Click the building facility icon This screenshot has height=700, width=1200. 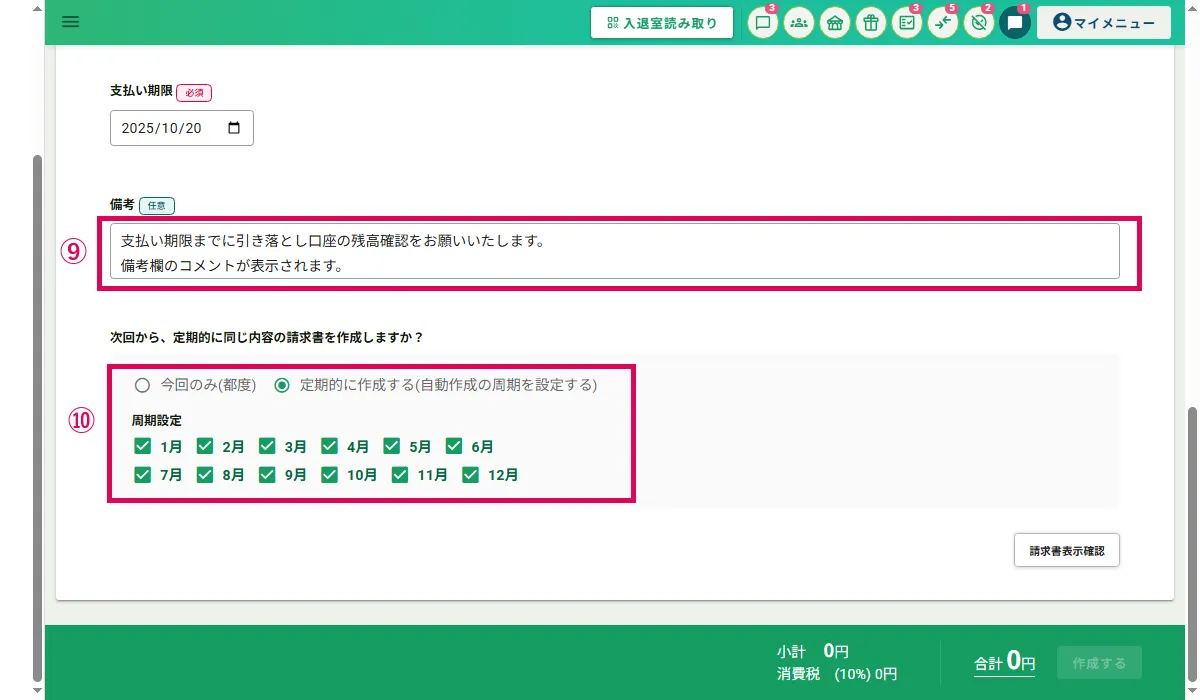pyautogui.click(x=834, y=23)
